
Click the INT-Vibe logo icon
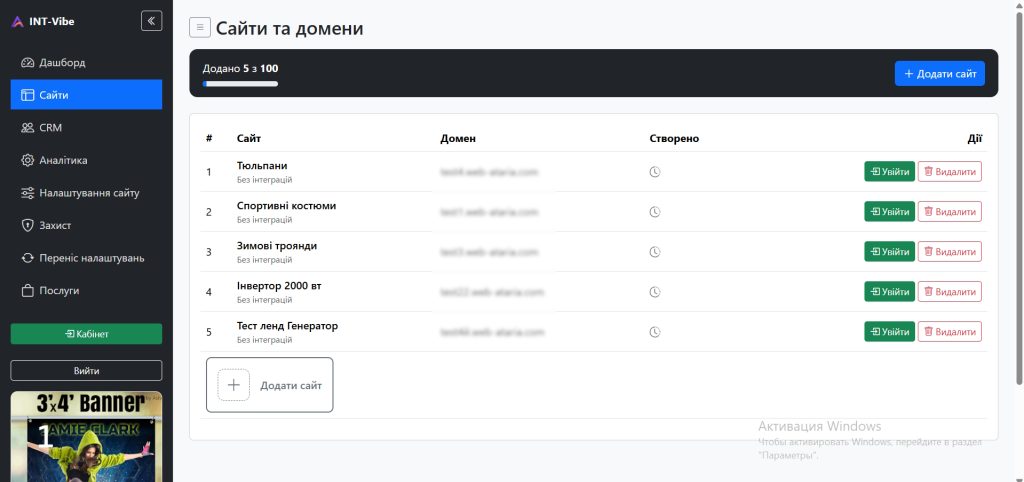18,22
